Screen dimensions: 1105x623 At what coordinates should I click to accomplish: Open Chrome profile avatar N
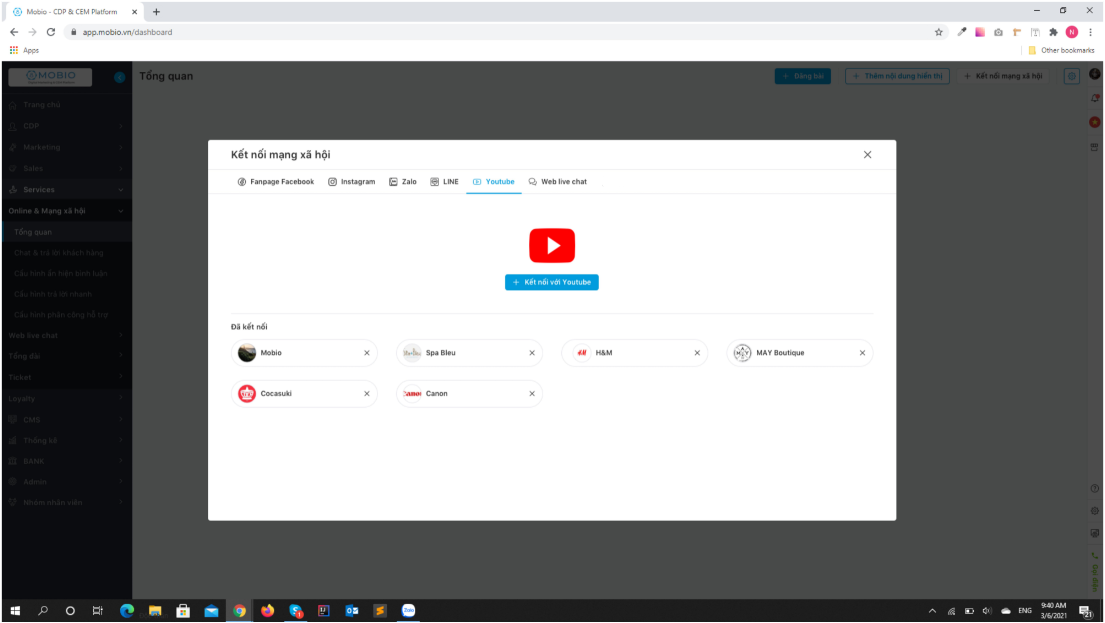tap(1072, 32)
